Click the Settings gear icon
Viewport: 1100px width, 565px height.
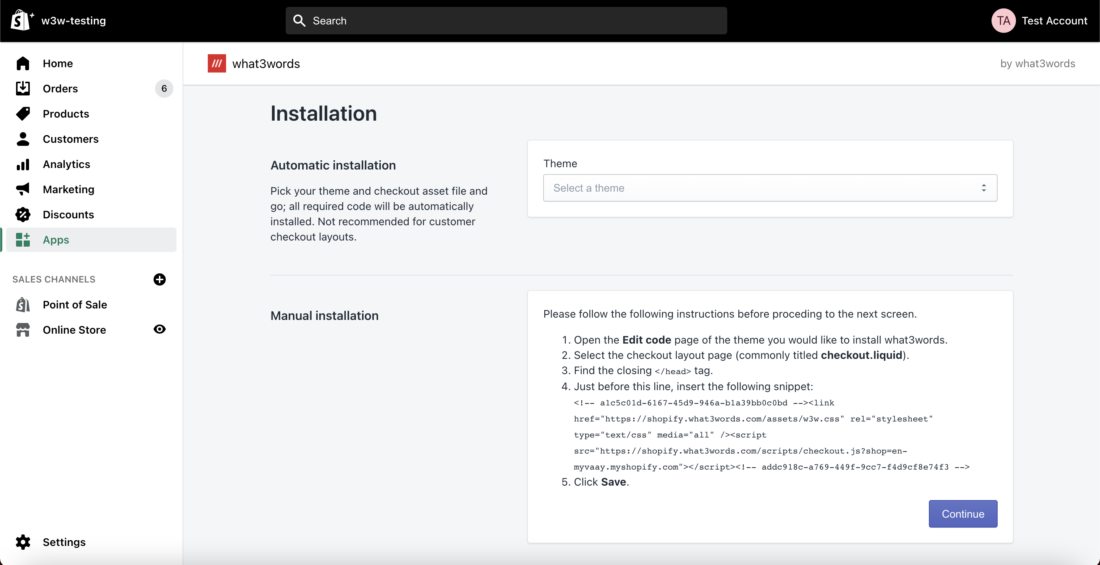[x=23, y=543]
